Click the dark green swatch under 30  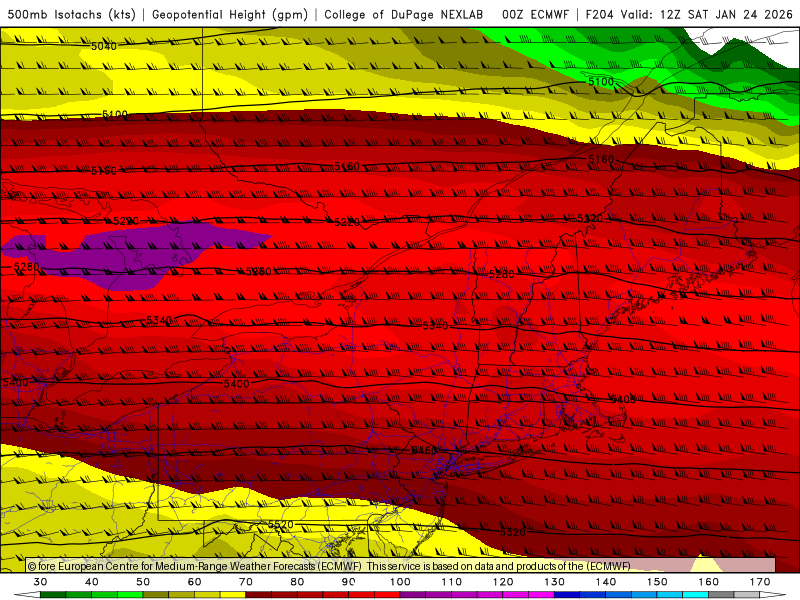coord(53,595)
